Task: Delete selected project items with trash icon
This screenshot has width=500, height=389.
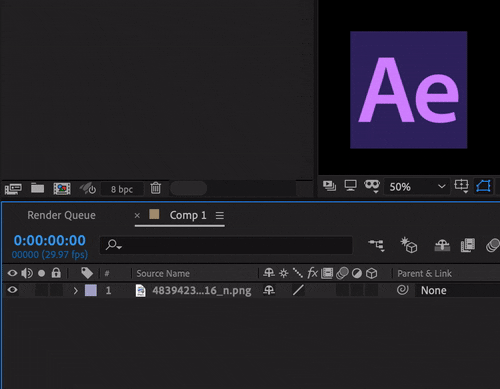Action: tap(155, 188)
